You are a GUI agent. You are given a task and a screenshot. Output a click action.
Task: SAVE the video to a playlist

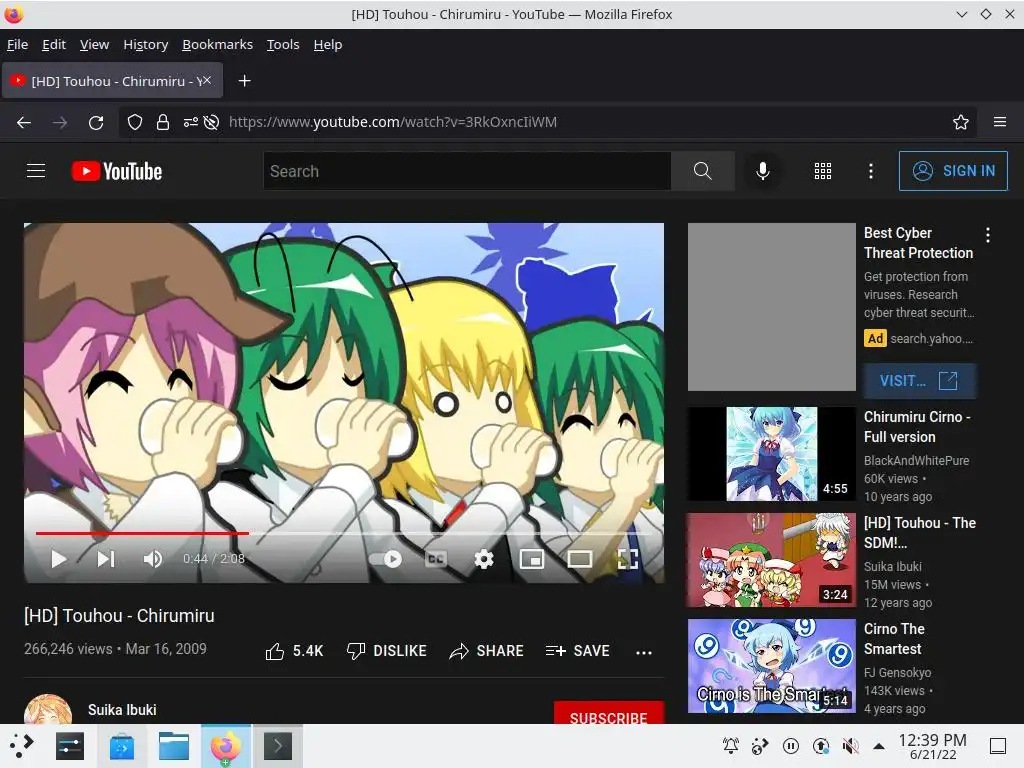577,651
